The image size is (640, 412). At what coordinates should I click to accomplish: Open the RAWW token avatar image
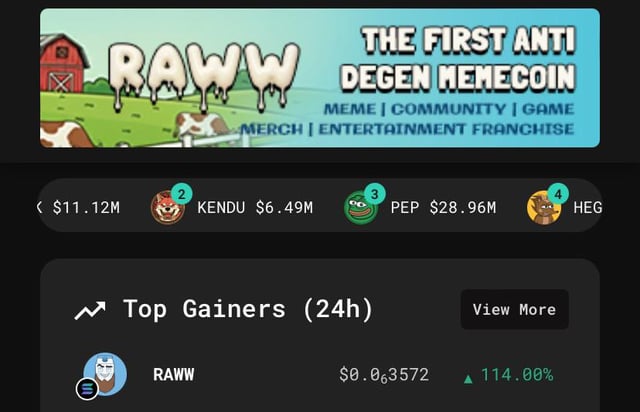pos(105,374)
